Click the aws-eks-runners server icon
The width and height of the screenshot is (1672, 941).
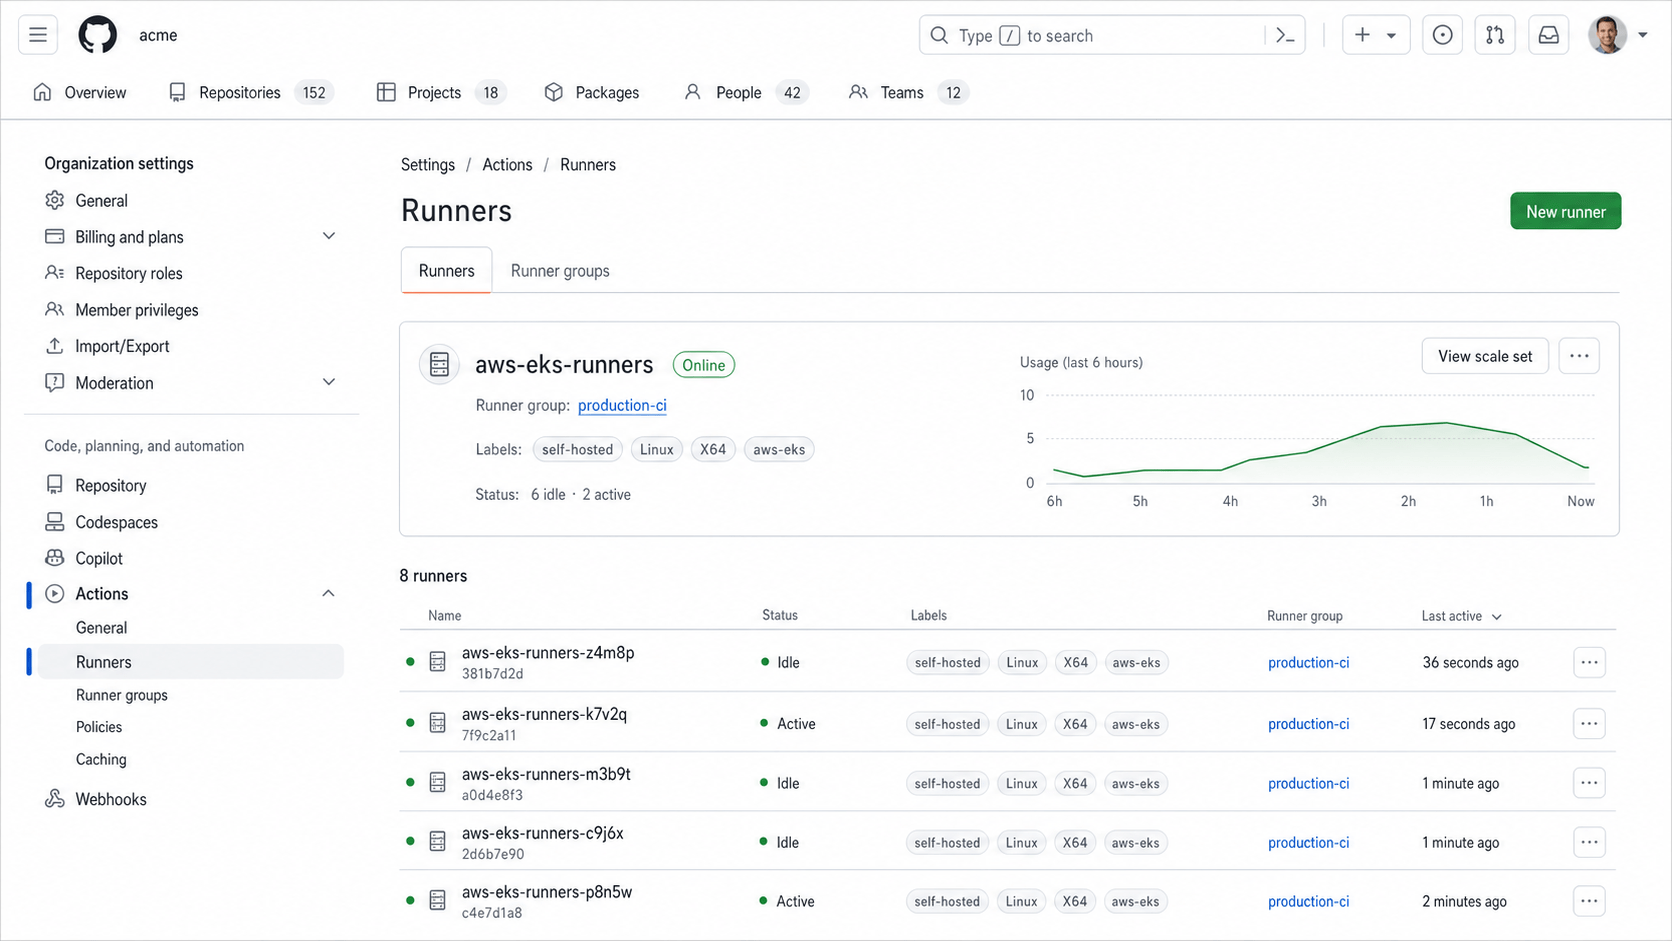[439, 364]
